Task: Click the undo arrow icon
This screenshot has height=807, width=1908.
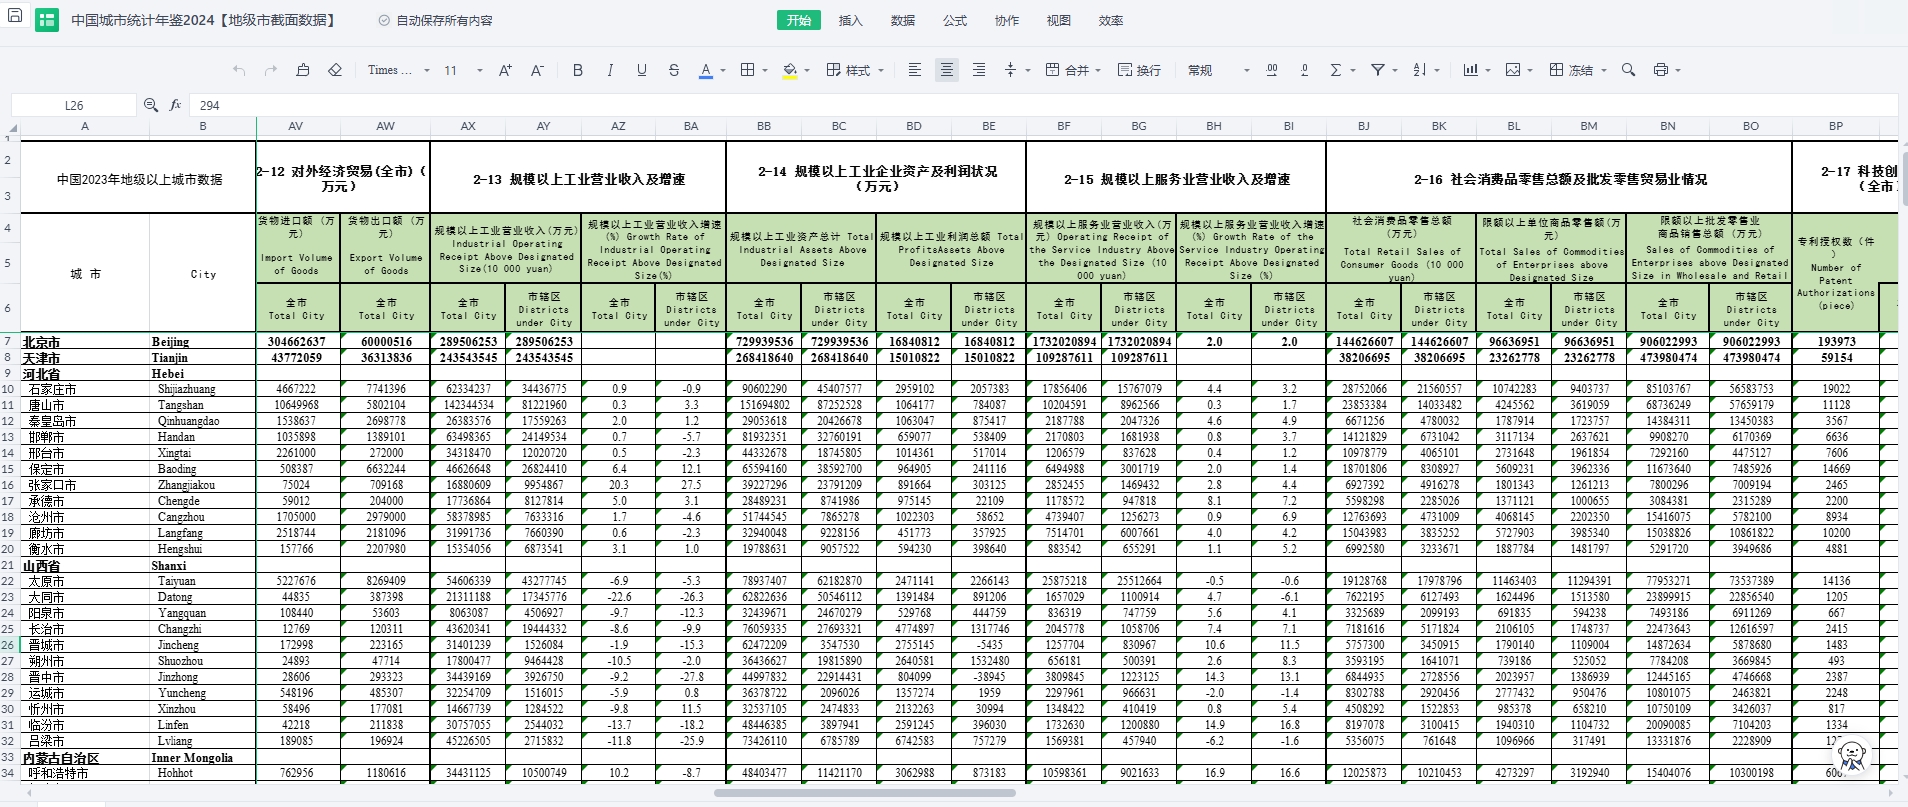Action: pyautogui.click(x=239, y=70)
